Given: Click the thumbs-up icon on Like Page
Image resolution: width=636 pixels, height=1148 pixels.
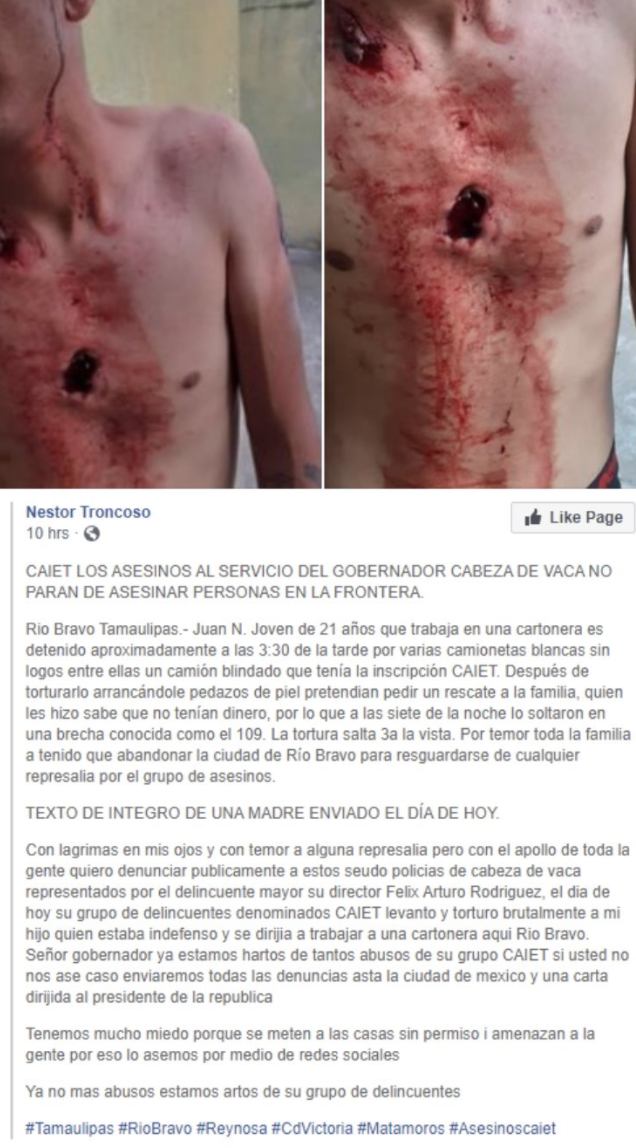Looking at the screenshot, I should pos(533,518).
